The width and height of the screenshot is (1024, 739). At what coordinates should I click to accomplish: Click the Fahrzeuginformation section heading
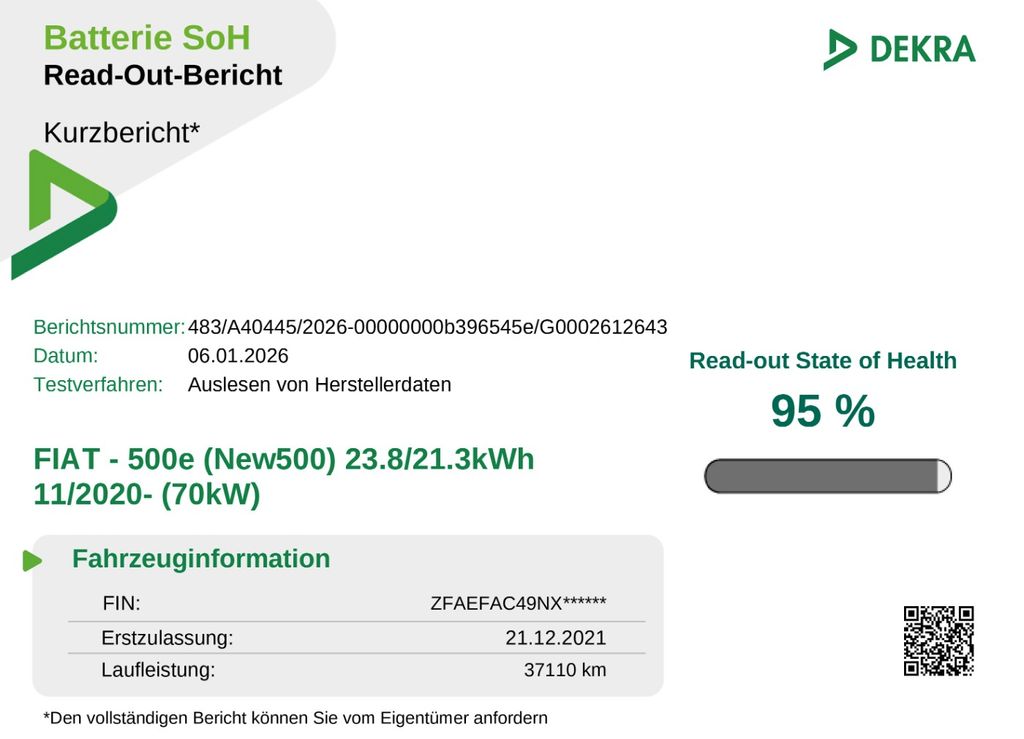[x=200, y=558]
